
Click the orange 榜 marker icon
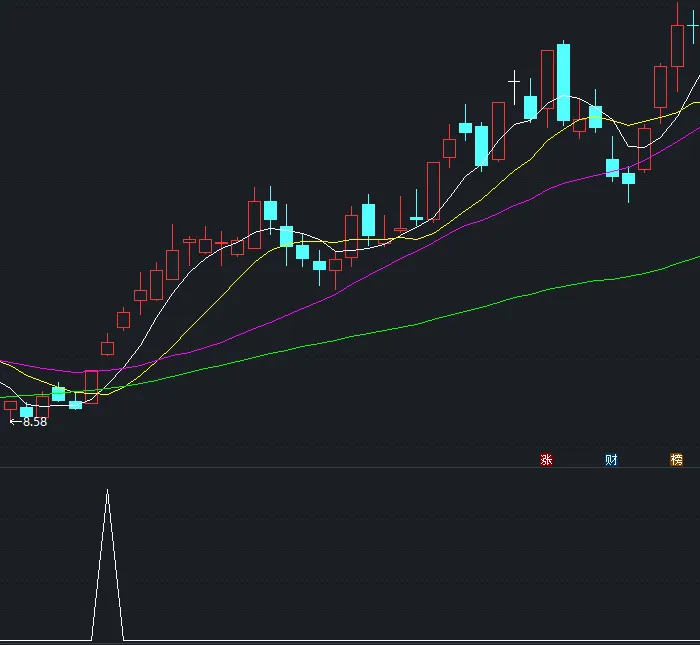click(676, 459)
